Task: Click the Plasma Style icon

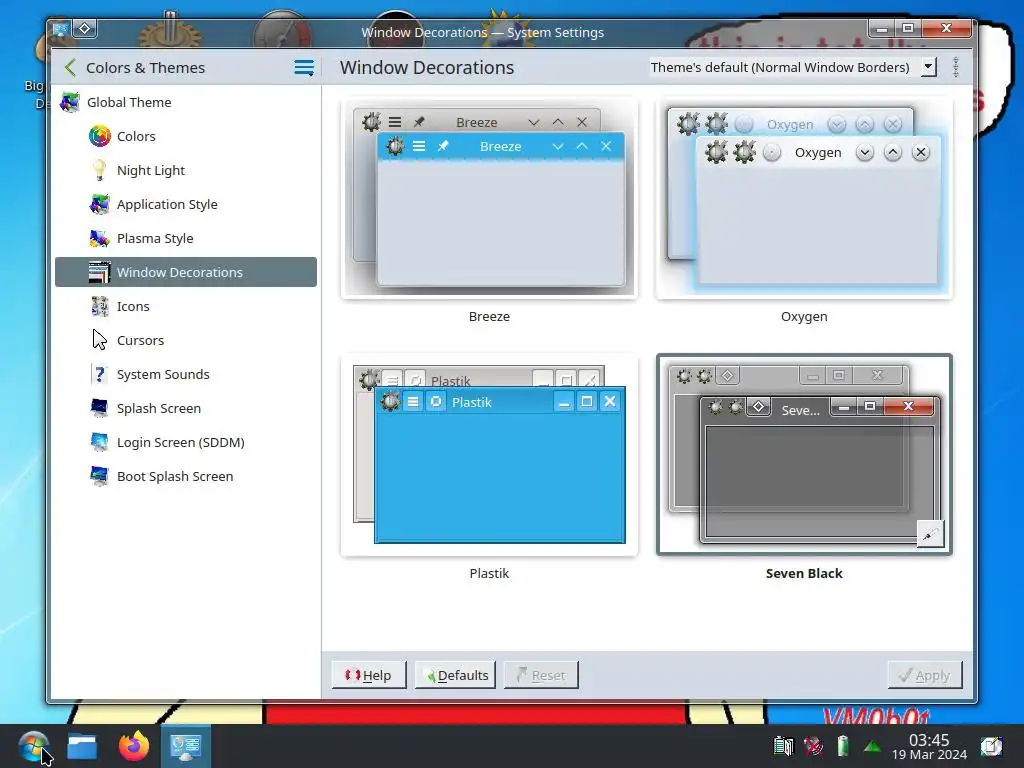Action: tap(99, 238)
